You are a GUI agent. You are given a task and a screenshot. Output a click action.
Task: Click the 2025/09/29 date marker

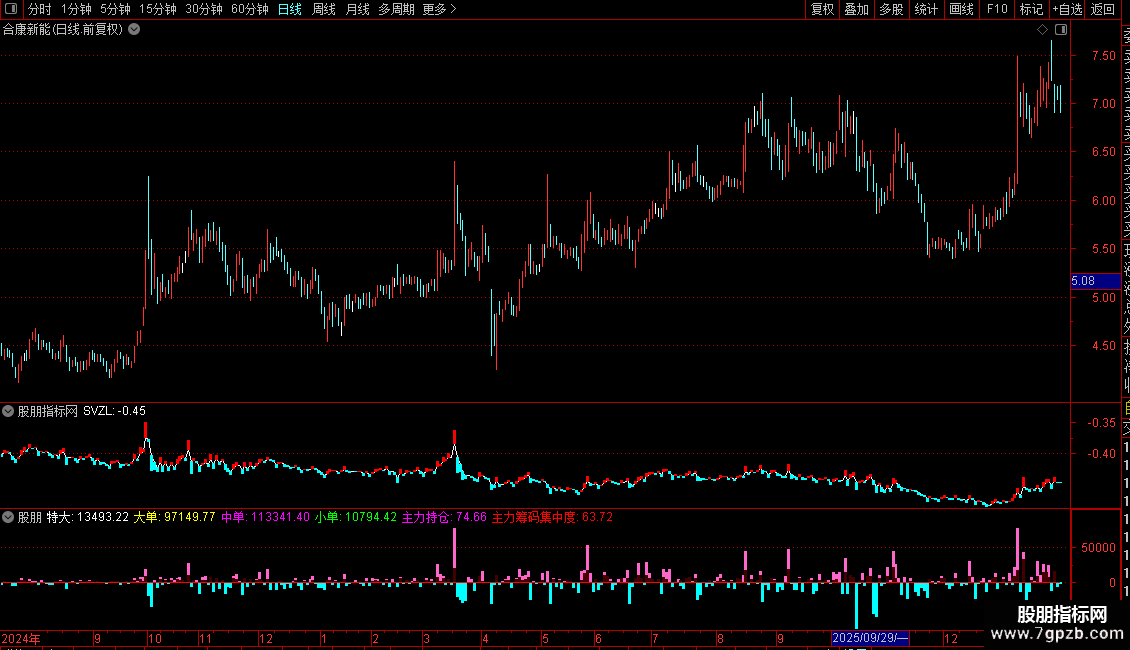870,638
